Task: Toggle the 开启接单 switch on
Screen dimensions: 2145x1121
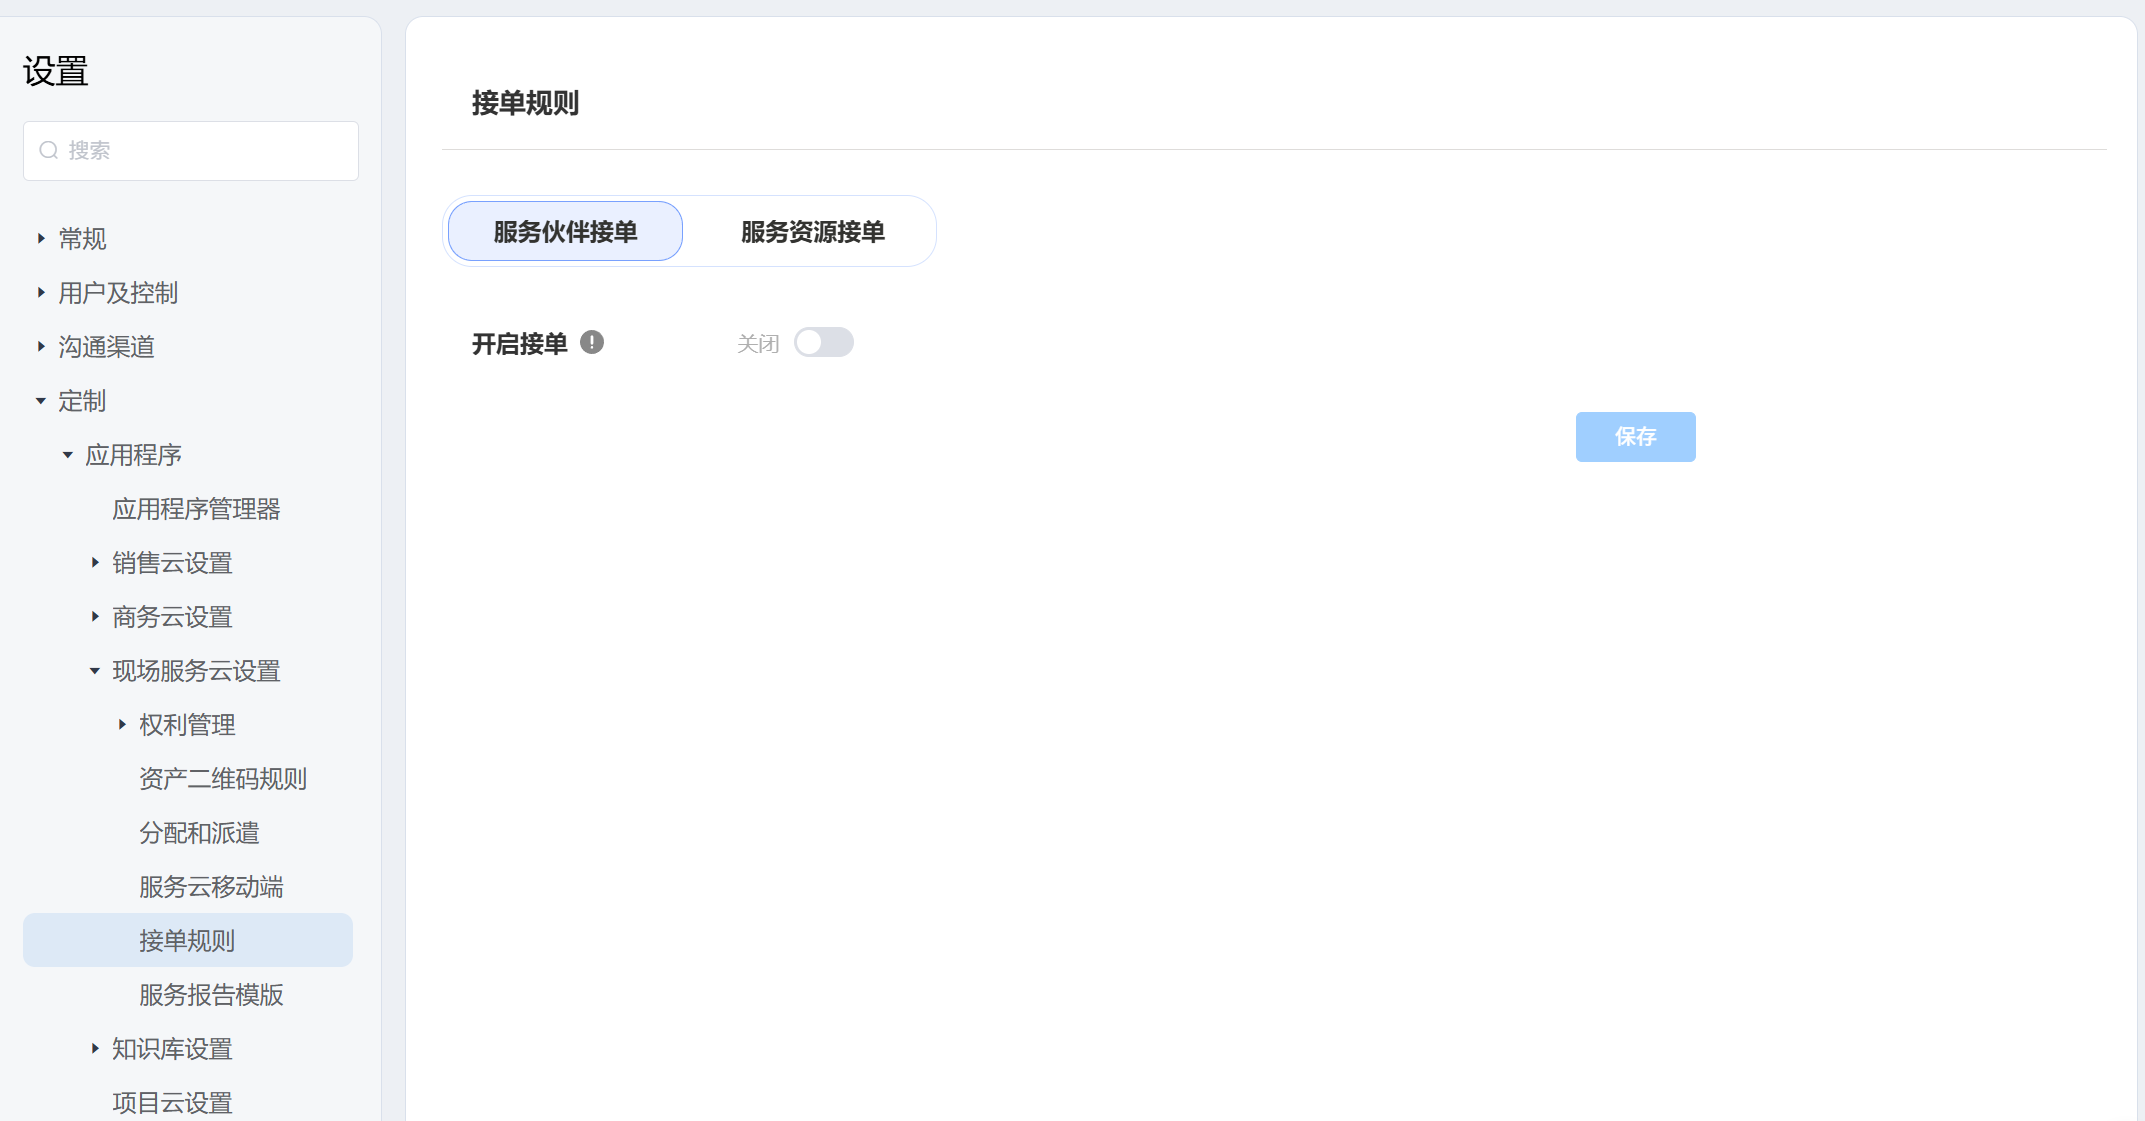Action: click(823, 343)
